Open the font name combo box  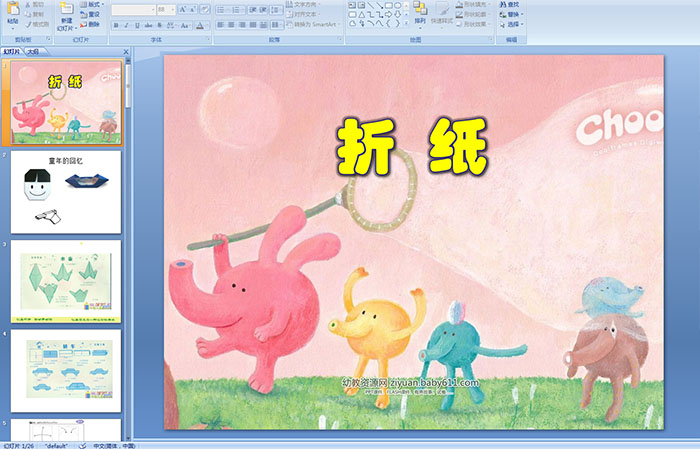click(133, 9)
